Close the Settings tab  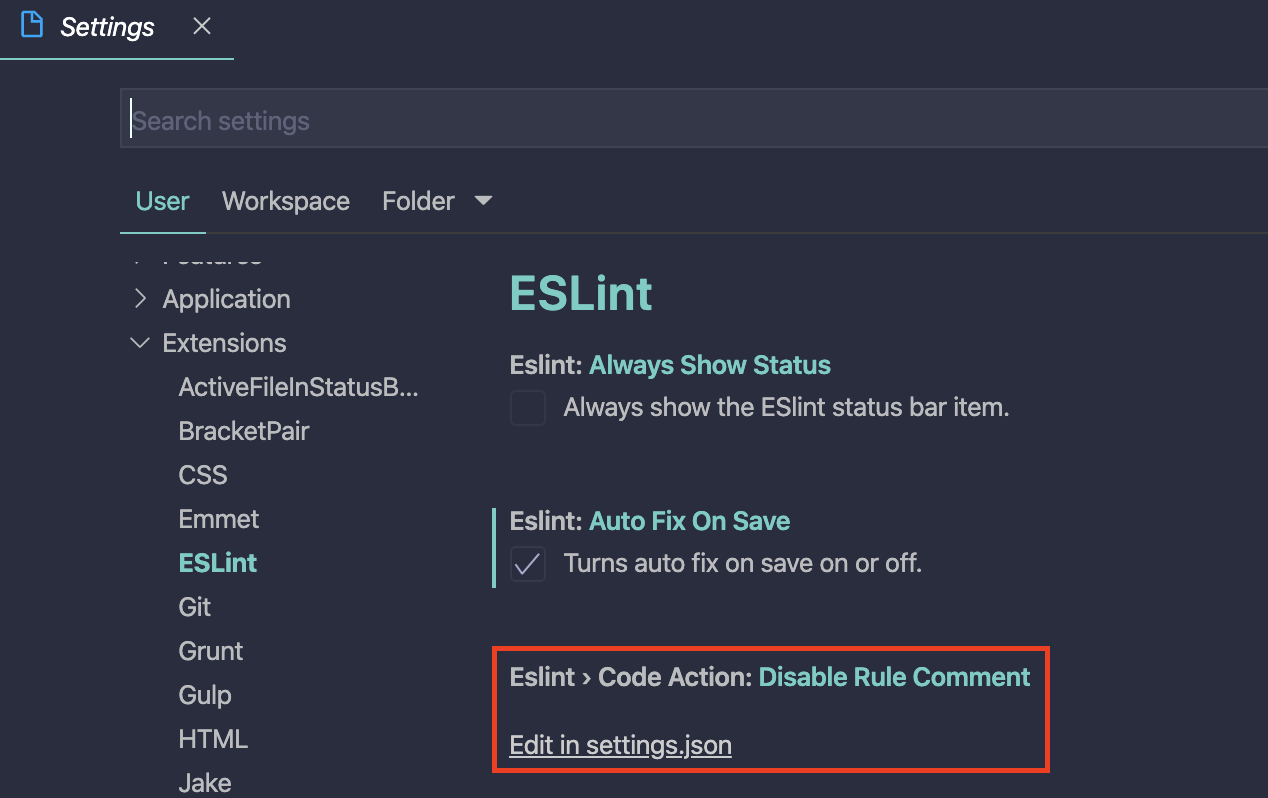202,26
